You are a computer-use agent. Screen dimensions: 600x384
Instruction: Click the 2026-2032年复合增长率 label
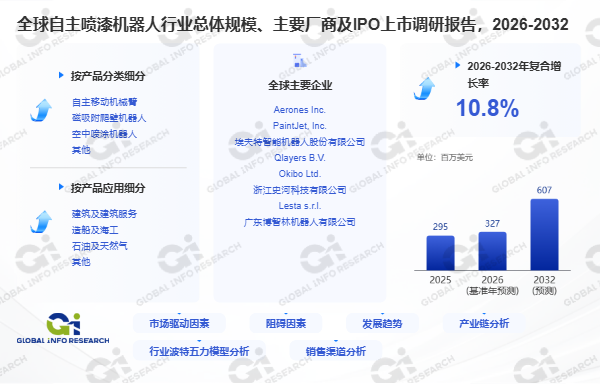514,74
